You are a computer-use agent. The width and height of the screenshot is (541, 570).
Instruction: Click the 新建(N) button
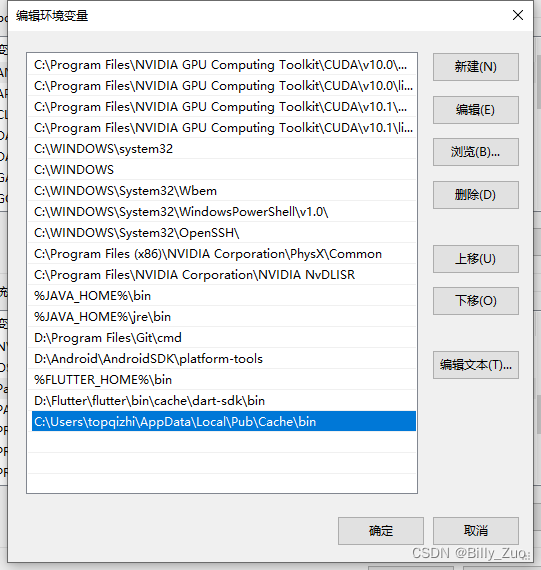476,67
